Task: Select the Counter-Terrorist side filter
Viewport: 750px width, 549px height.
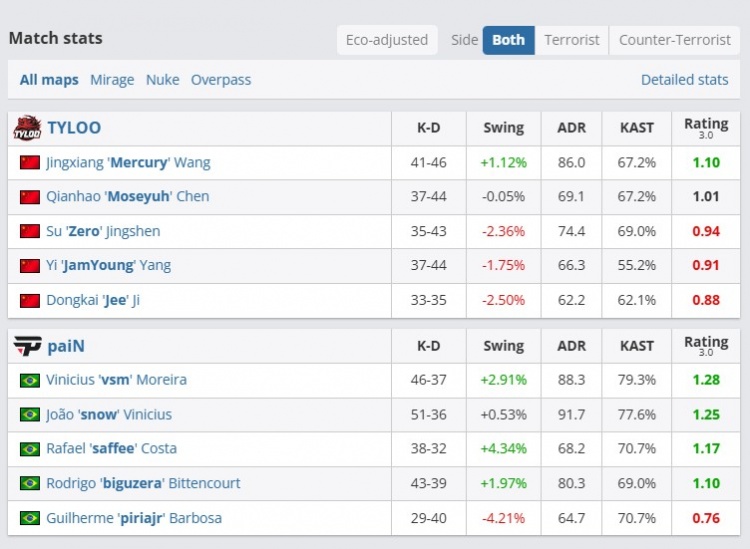Action: pos(674,40)
